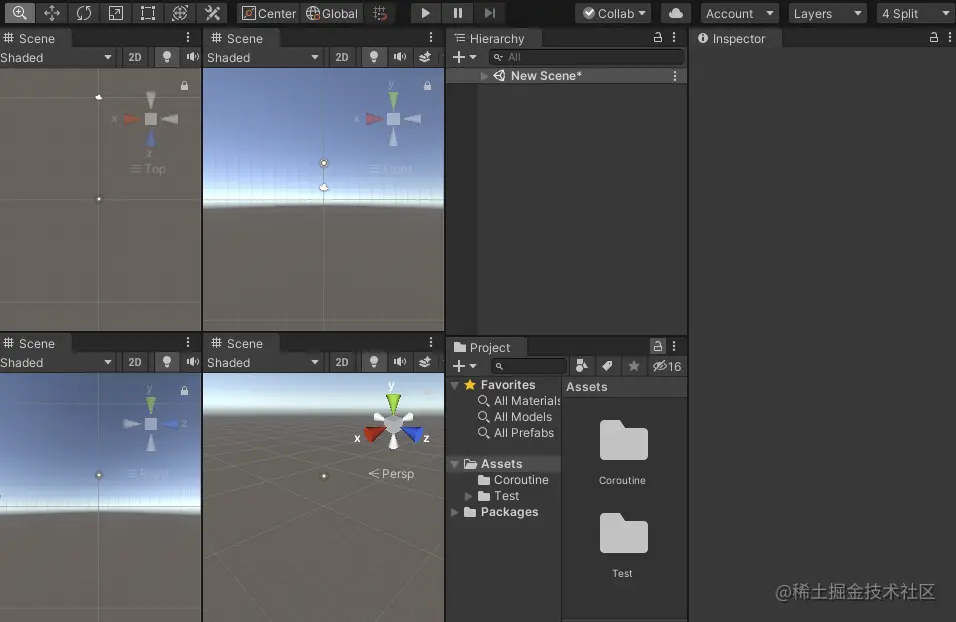Open top-right Scene view options menu (three dots)
The width and height of the screenshot is (956, 622).
click(x=430, y=37)
